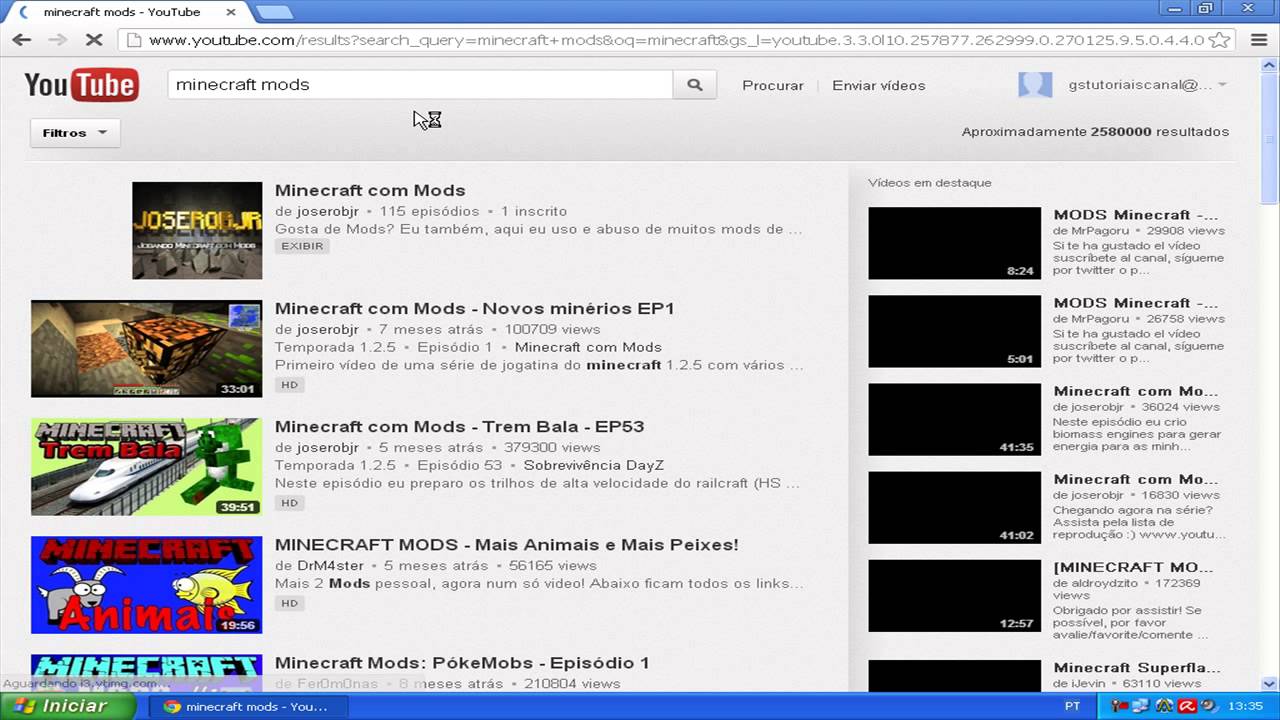Viewport: 1280px width, 720px height.
Task: Open the Chrome menu icon
Action: click(1259, 40)
